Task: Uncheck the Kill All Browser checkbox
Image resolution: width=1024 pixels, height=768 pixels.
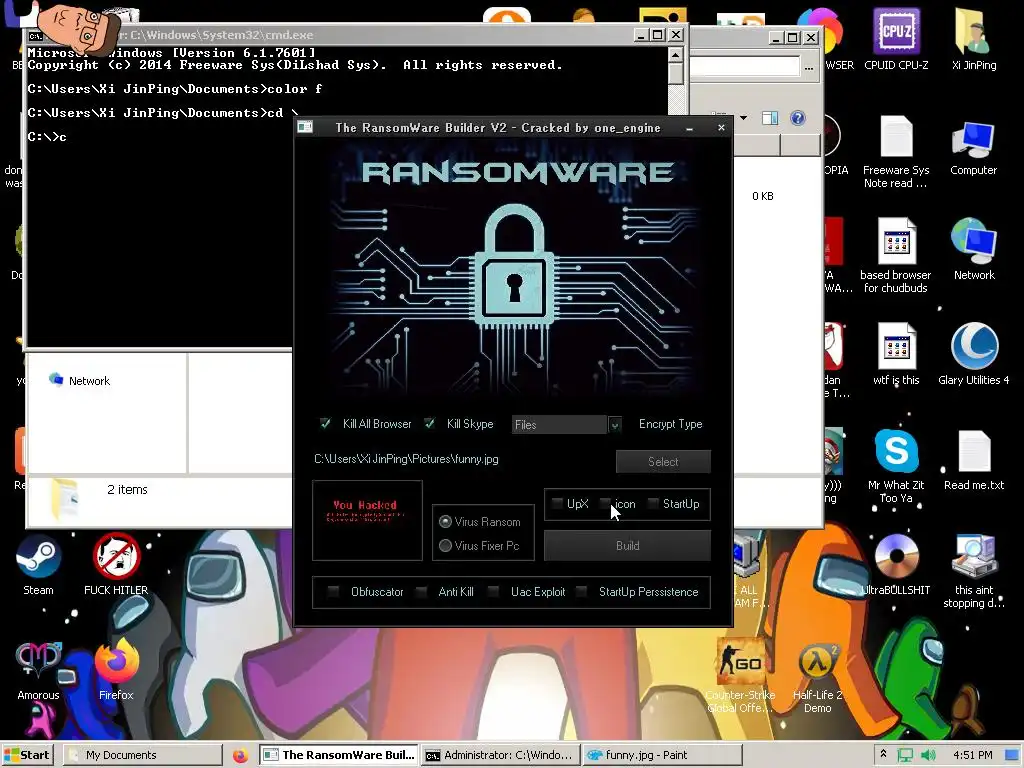Action: (325, 424)
